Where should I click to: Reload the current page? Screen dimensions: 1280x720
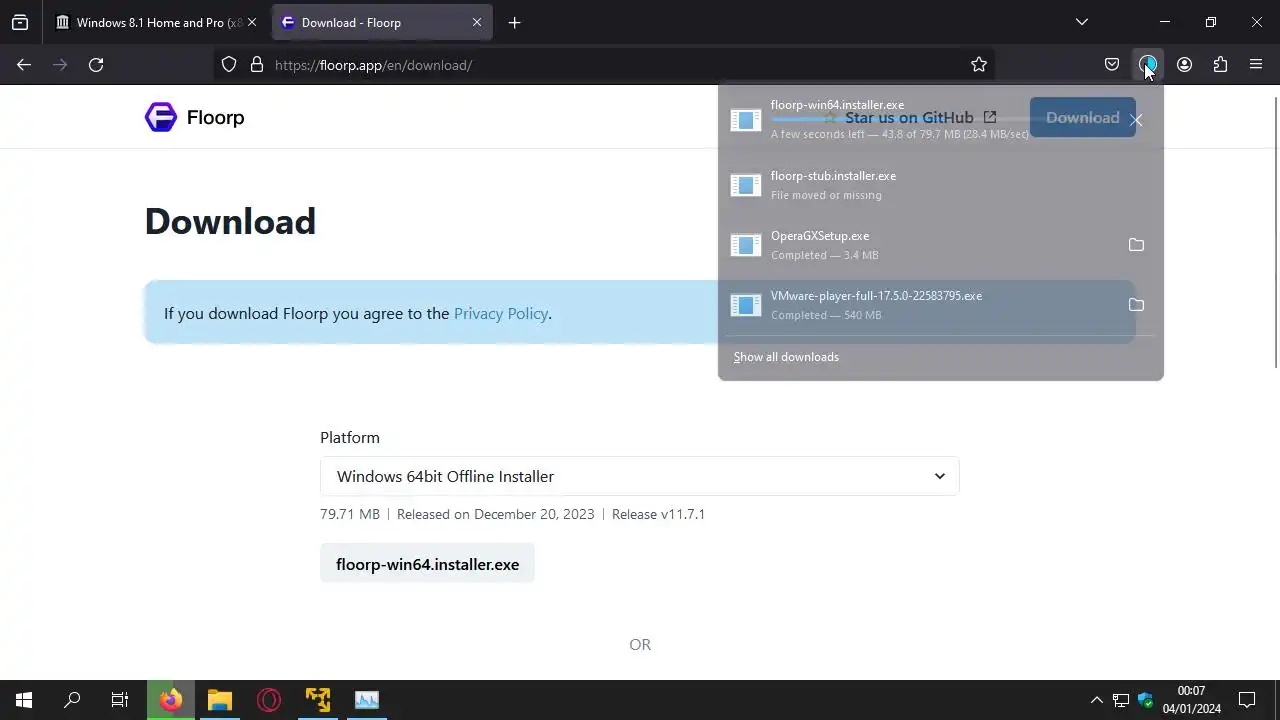click(x=96, y=65)
